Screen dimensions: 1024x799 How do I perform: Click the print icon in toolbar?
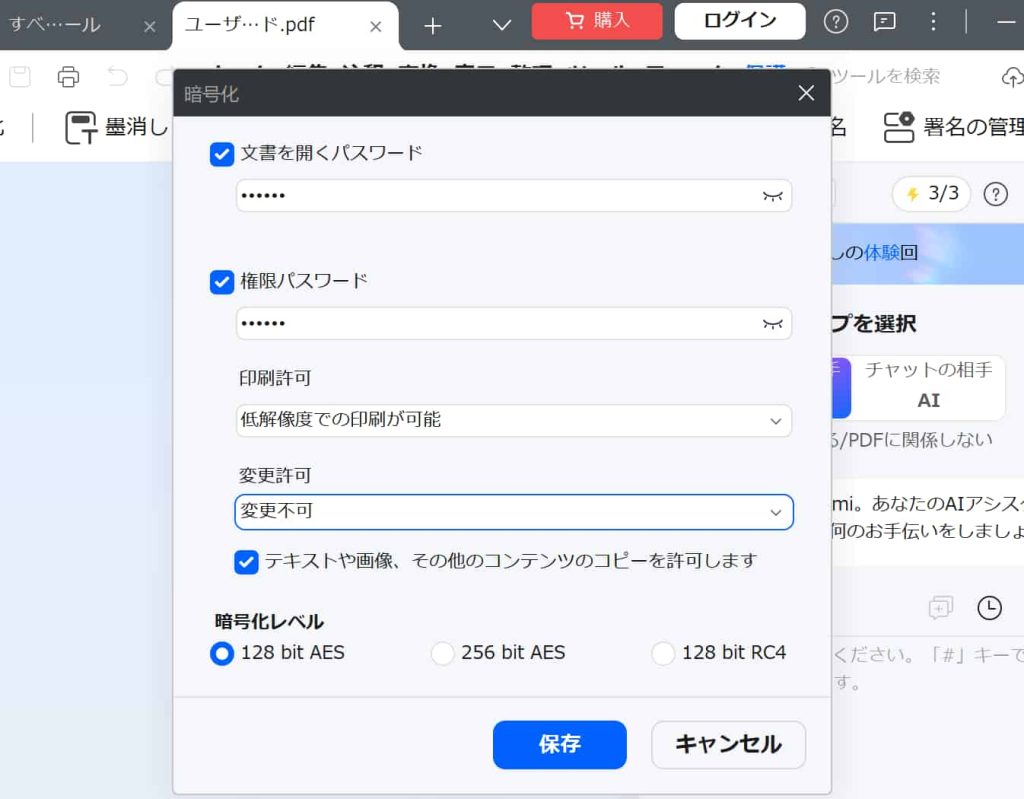[68, 77]
